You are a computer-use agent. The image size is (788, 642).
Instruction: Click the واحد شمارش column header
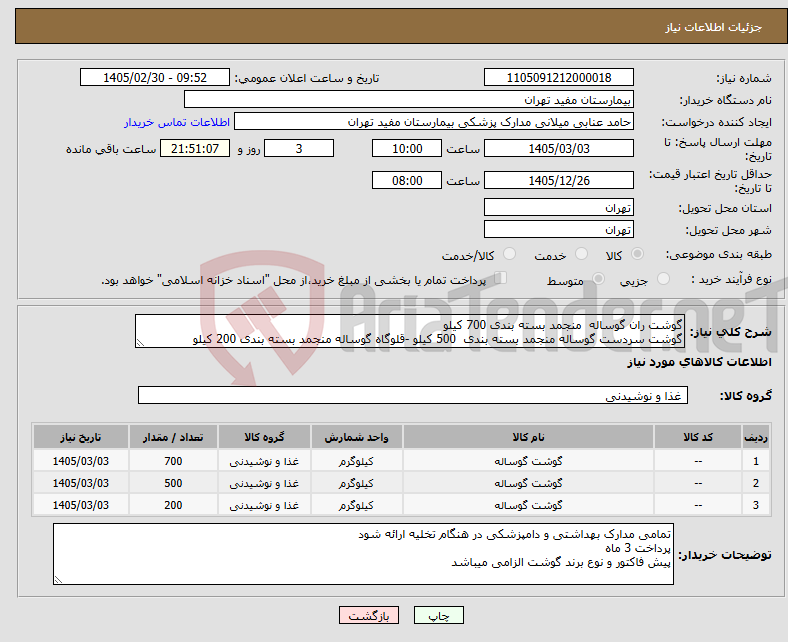356,437
